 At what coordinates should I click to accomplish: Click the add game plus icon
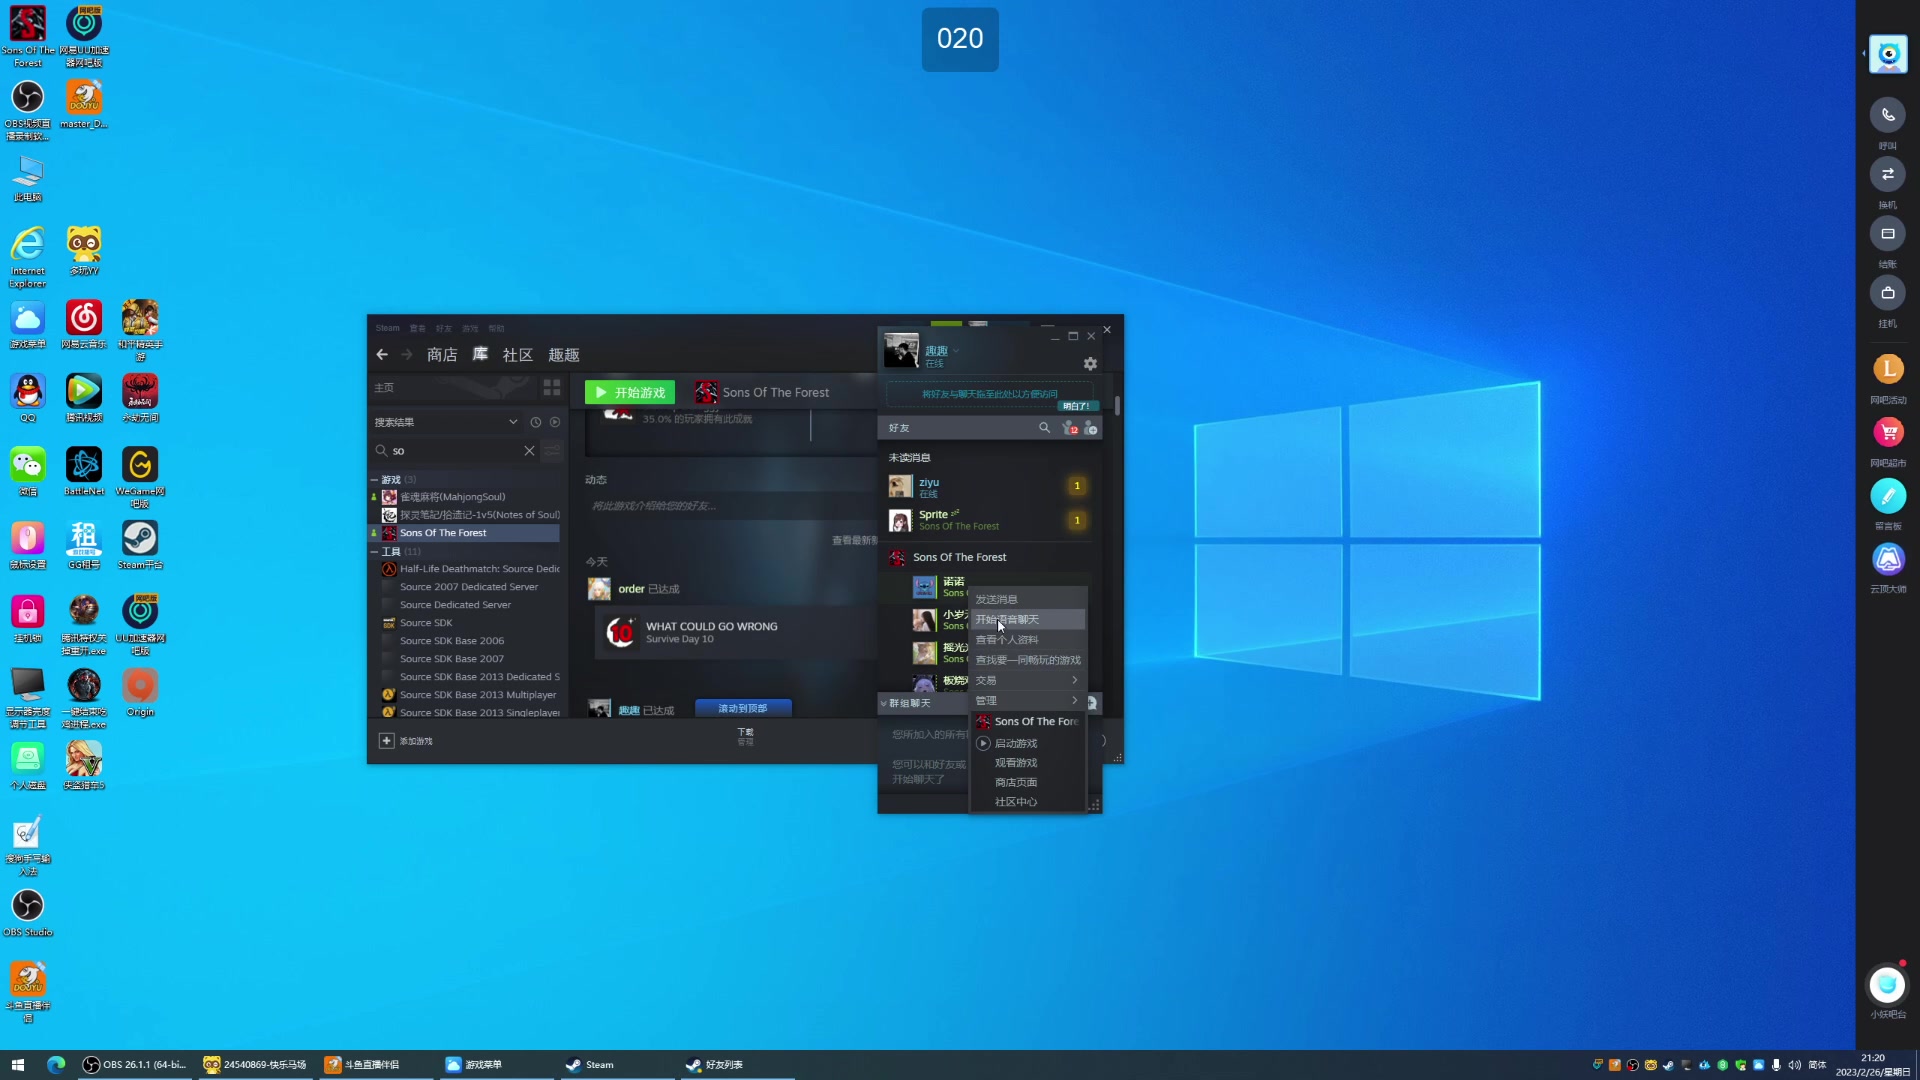(387, 741)
